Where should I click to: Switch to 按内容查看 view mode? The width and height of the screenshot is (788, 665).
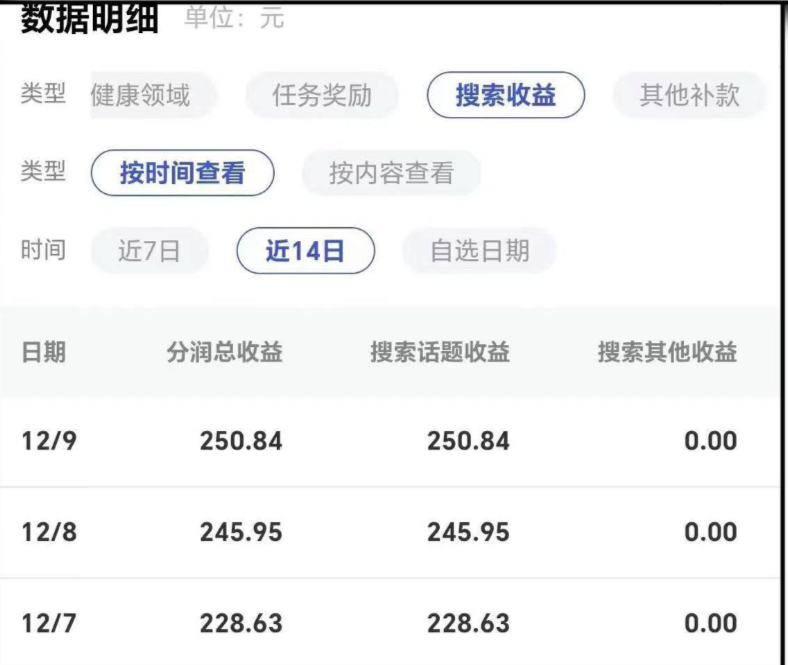(x=391, y=173)
